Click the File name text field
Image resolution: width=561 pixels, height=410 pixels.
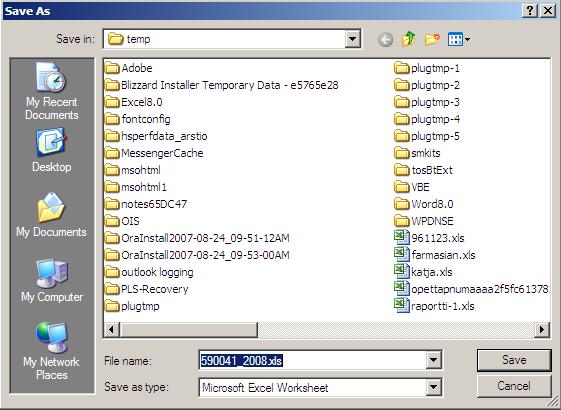pyautogui.click(x=313, y=360)
